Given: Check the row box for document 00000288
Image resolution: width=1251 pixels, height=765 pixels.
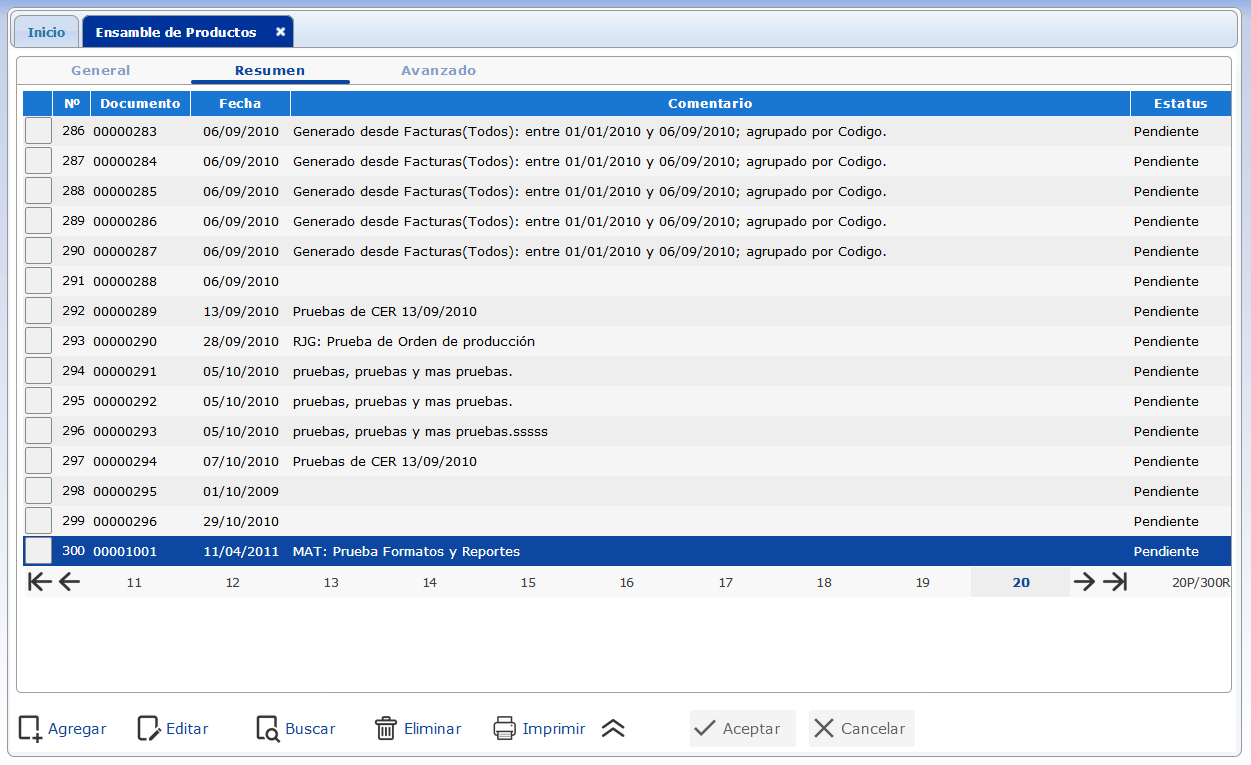Looking at the screenshot, I should 38,281.
